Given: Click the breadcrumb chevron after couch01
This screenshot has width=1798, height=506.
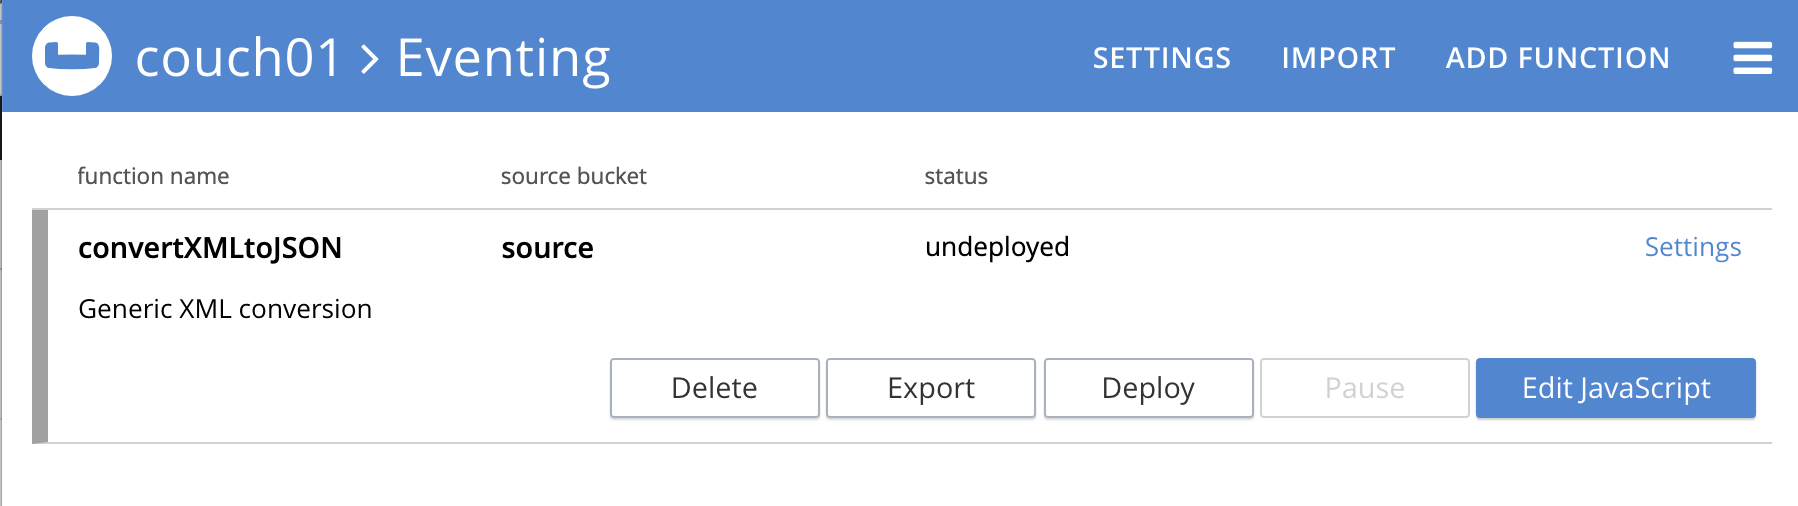Looking at the screenshot, I should (x=370, y=59).
